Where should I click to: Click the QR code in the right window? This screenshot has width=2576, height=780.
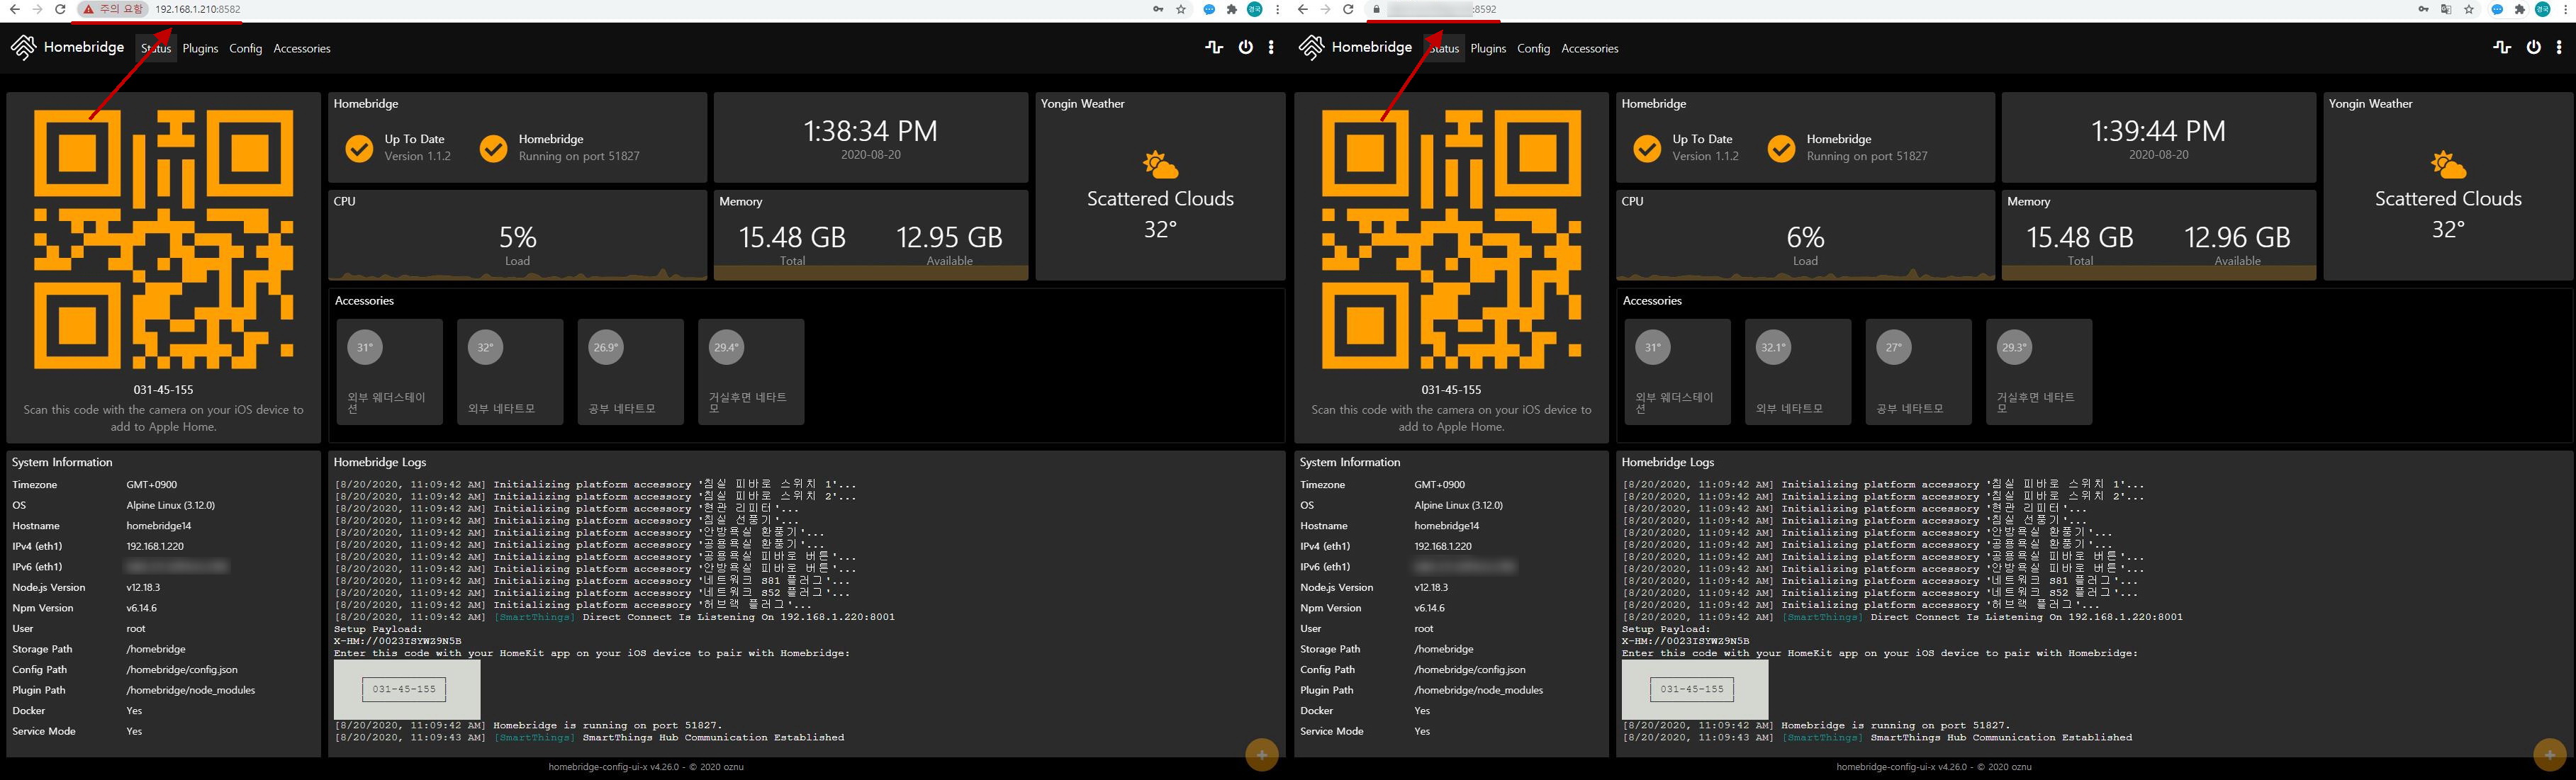[x=1451, y=239]
